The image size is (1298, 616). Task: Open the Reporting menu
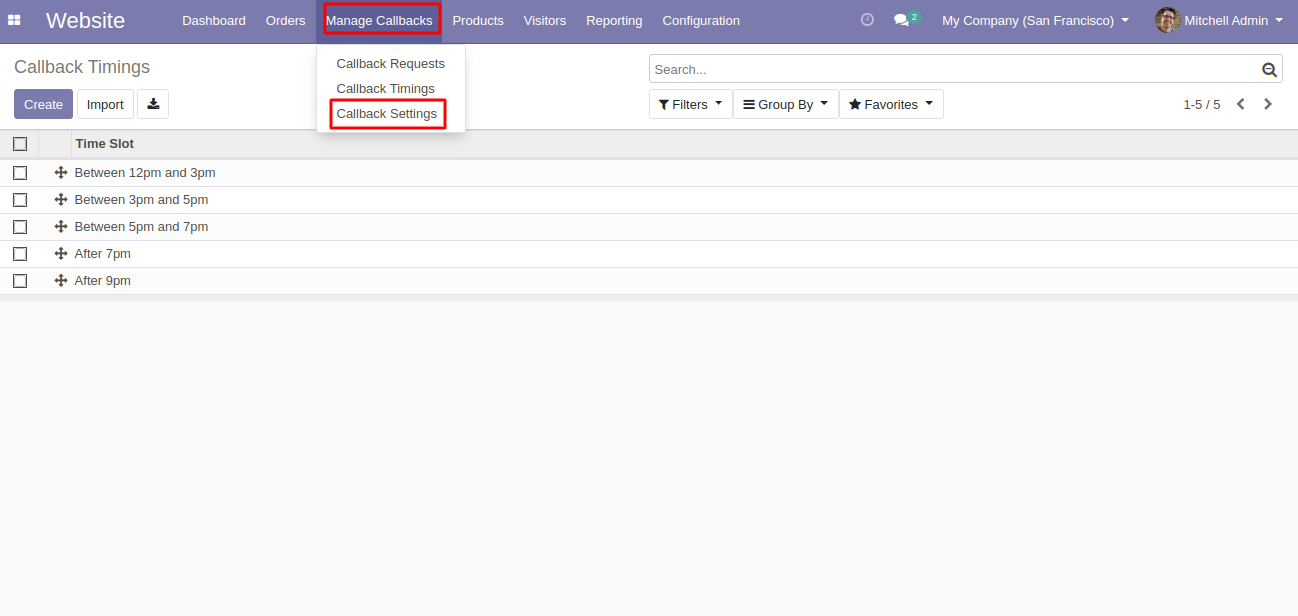[613, 20]
